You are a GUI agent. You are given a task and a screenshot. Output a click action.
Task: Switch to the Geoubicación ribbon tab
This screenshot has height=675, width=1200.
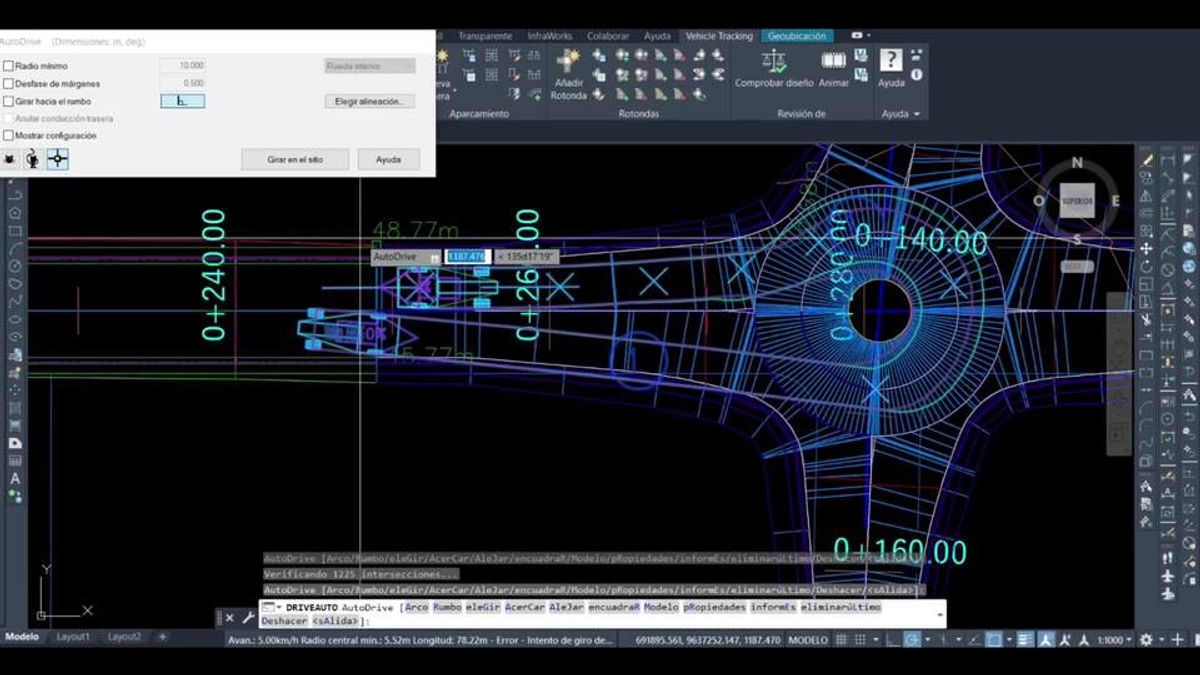[x=797, y=36]
